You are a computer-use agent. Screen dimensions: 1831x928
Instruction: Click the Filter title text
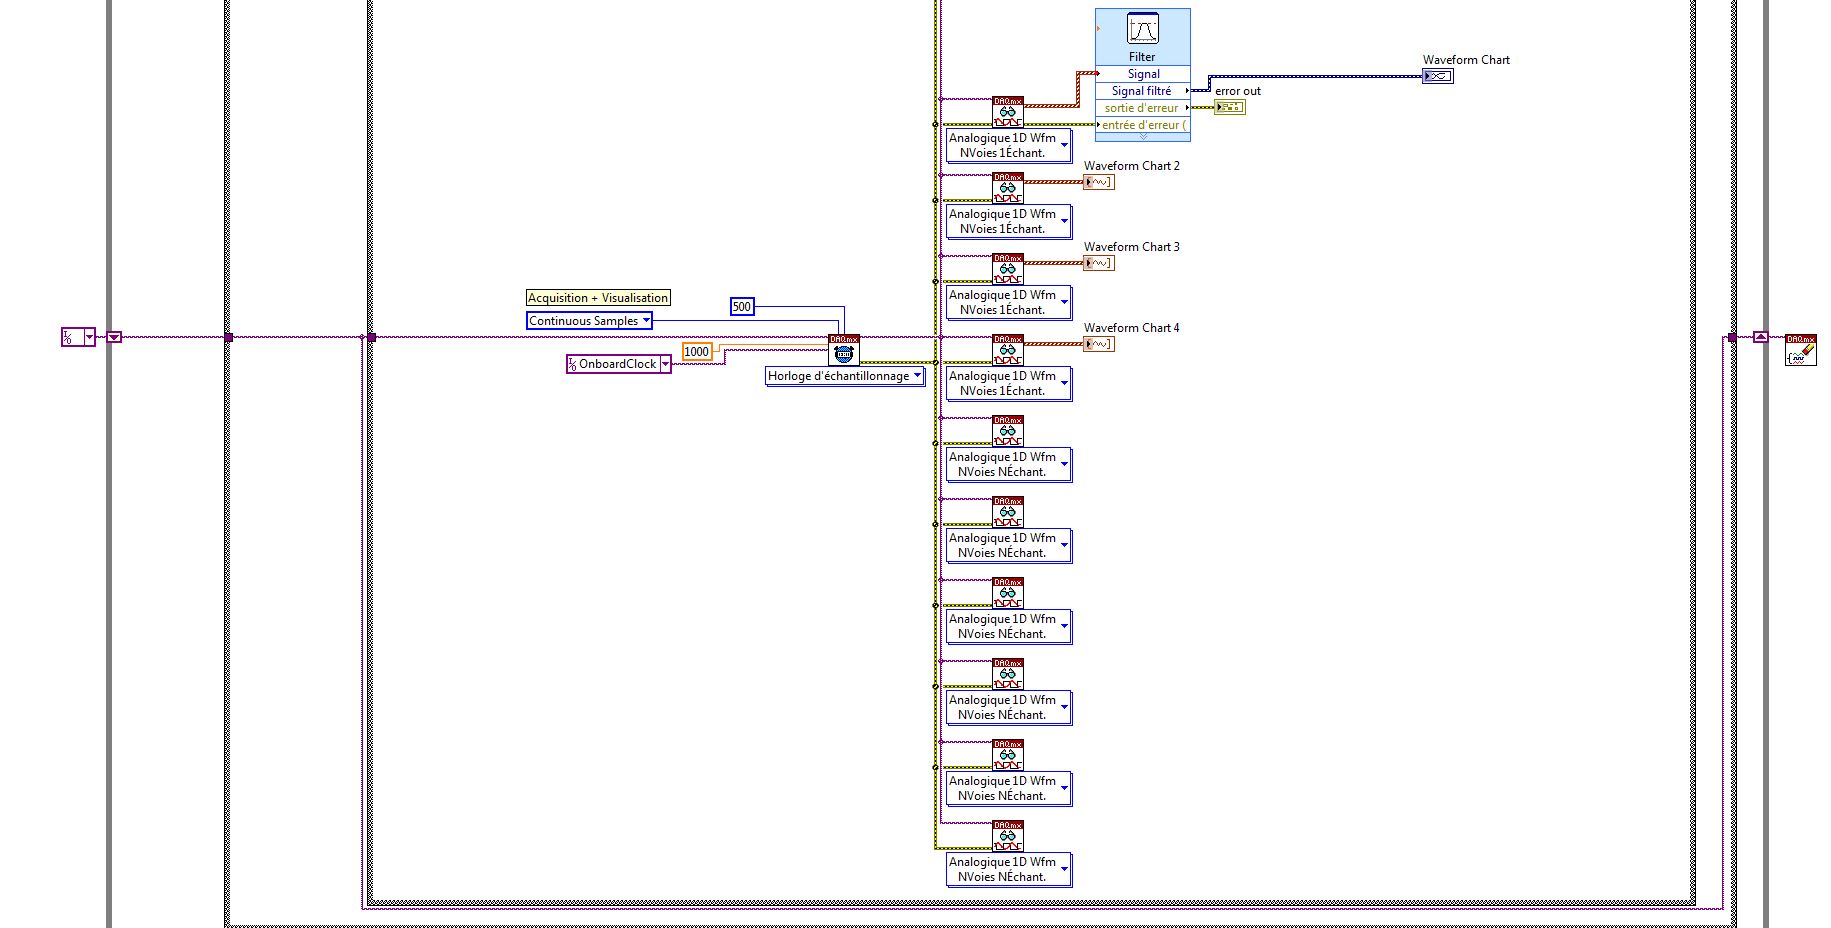point(1142,57)
